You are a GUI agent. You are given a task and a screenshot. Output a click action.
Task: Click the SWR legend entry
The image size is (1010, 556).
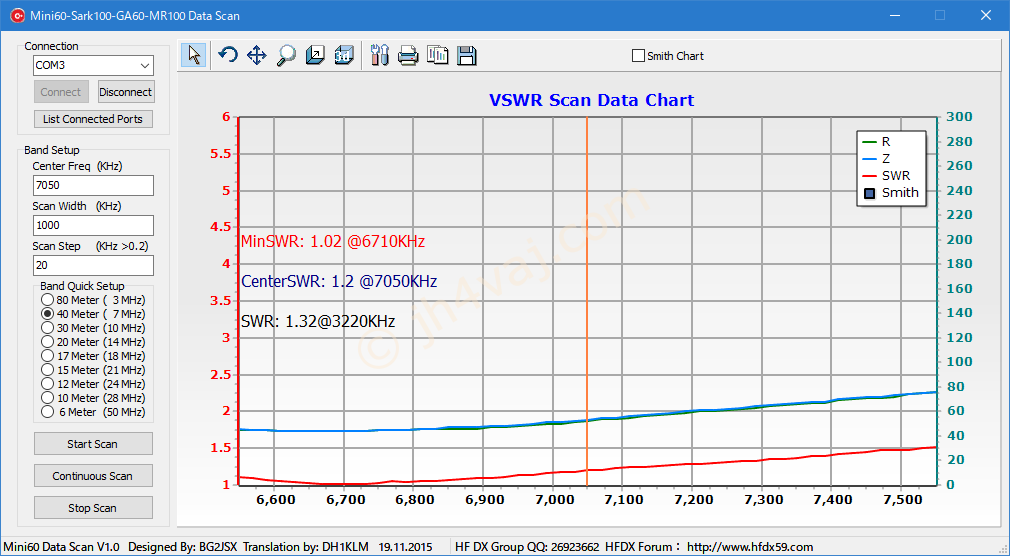click(886, 175)
